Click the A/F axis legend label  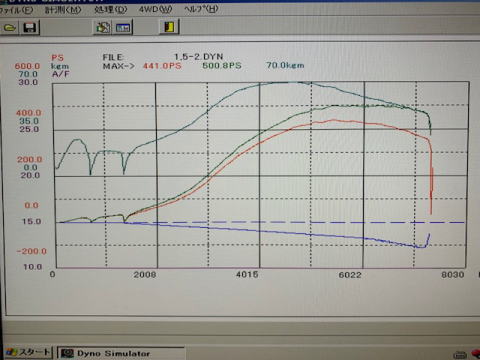tap(60, 74)
